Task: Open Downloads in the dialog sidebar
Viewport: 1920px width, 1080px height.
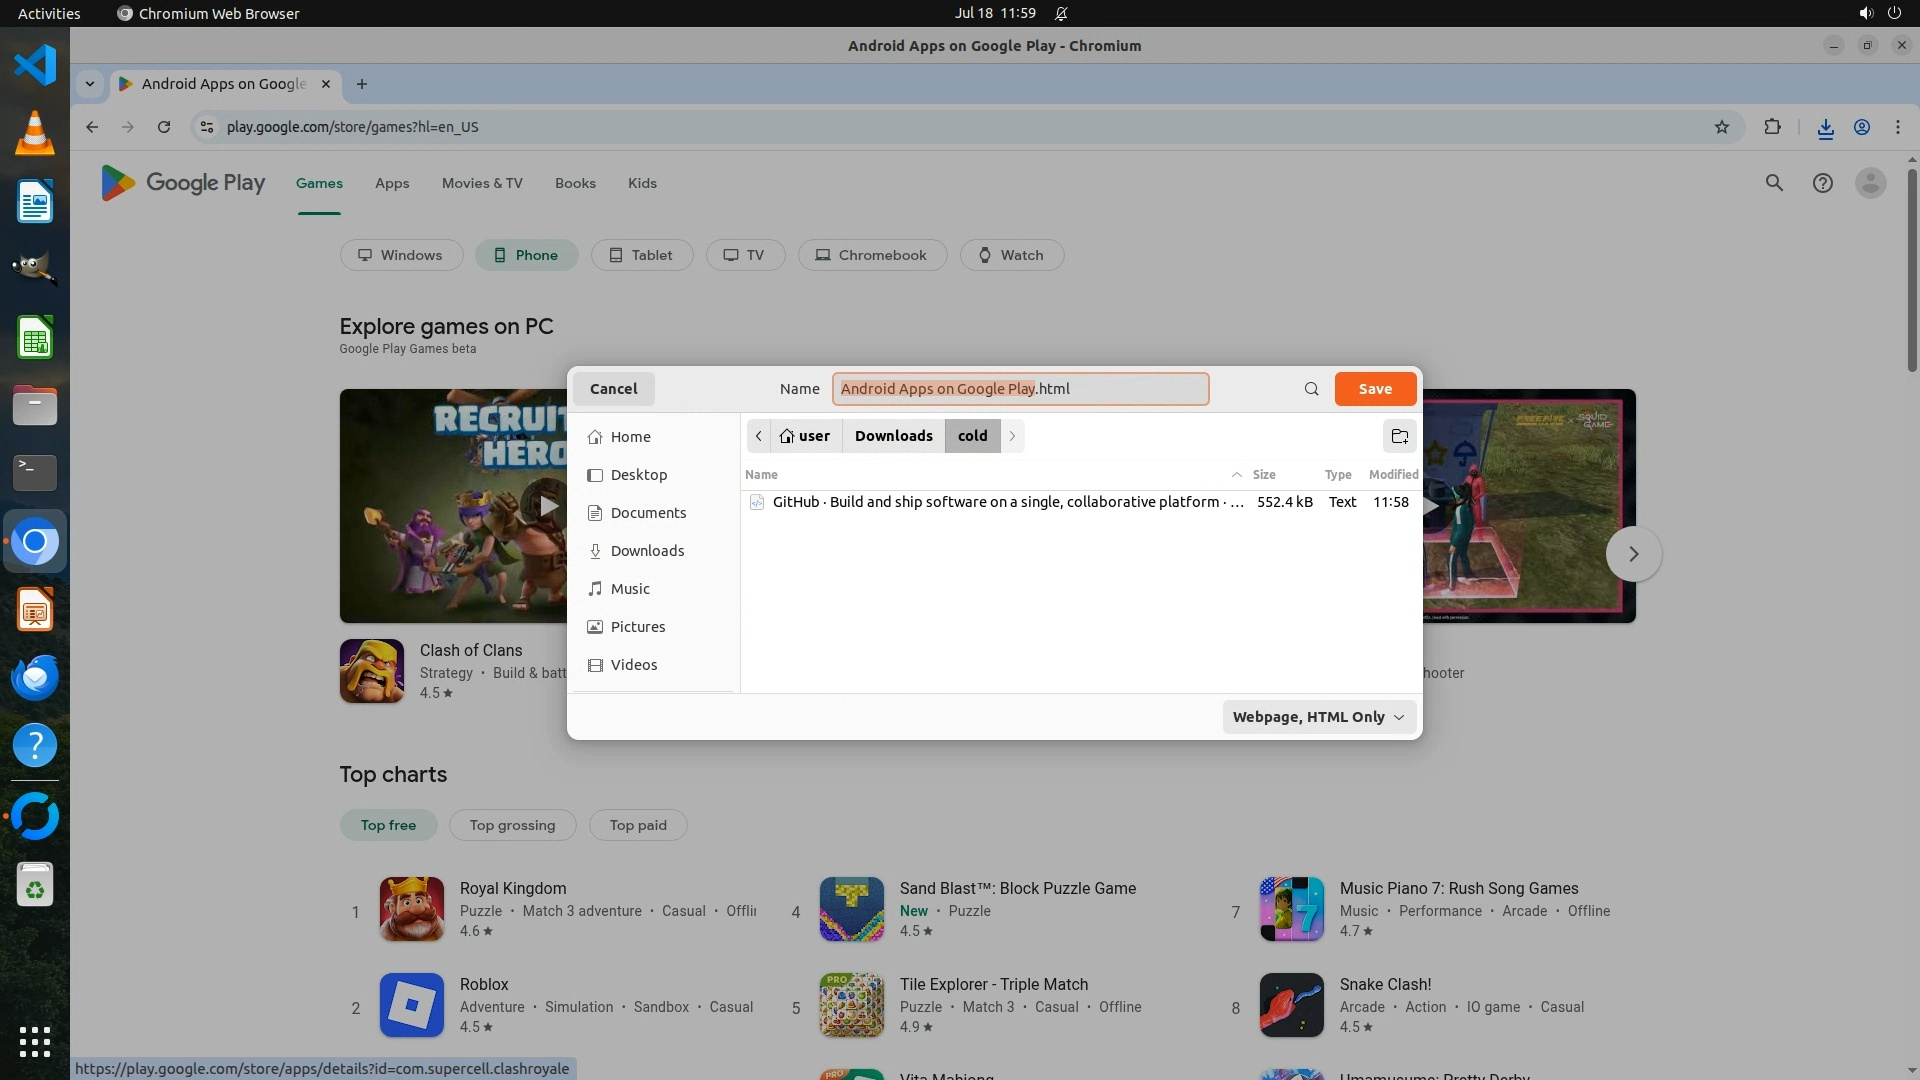Action: tap(647, 551)
